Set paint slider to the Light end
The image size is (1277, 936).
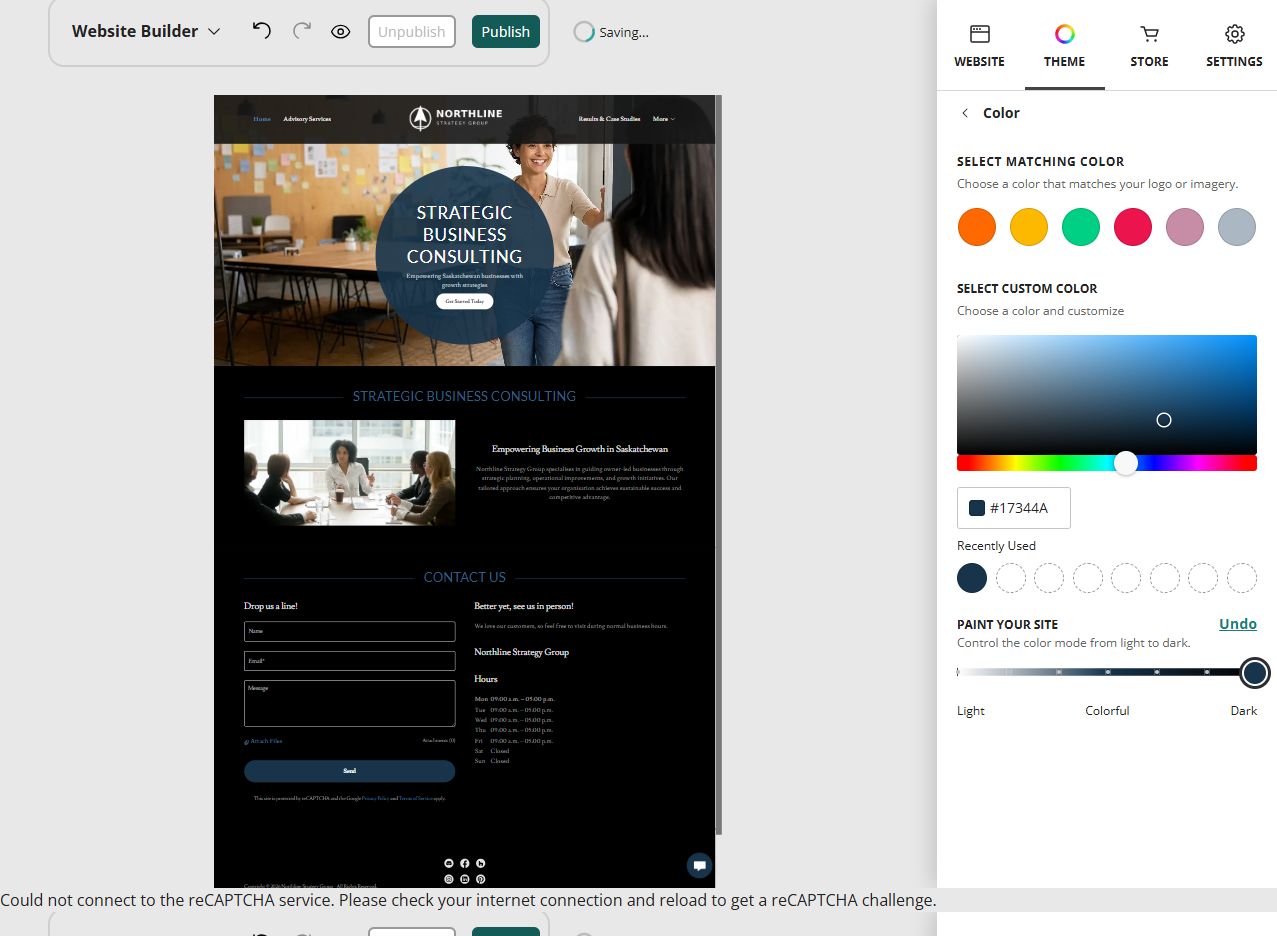tap(959, 673)
